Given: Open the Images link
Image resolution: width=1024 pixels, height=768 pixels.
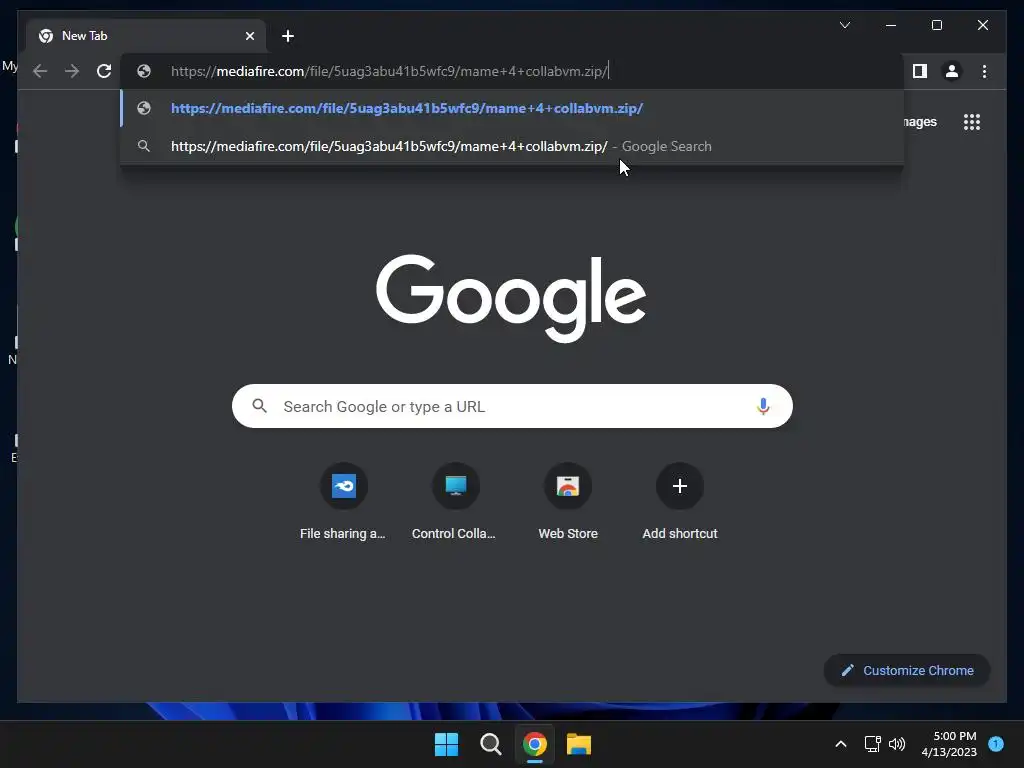Looking at the screenshot, I should click(920, 122).
